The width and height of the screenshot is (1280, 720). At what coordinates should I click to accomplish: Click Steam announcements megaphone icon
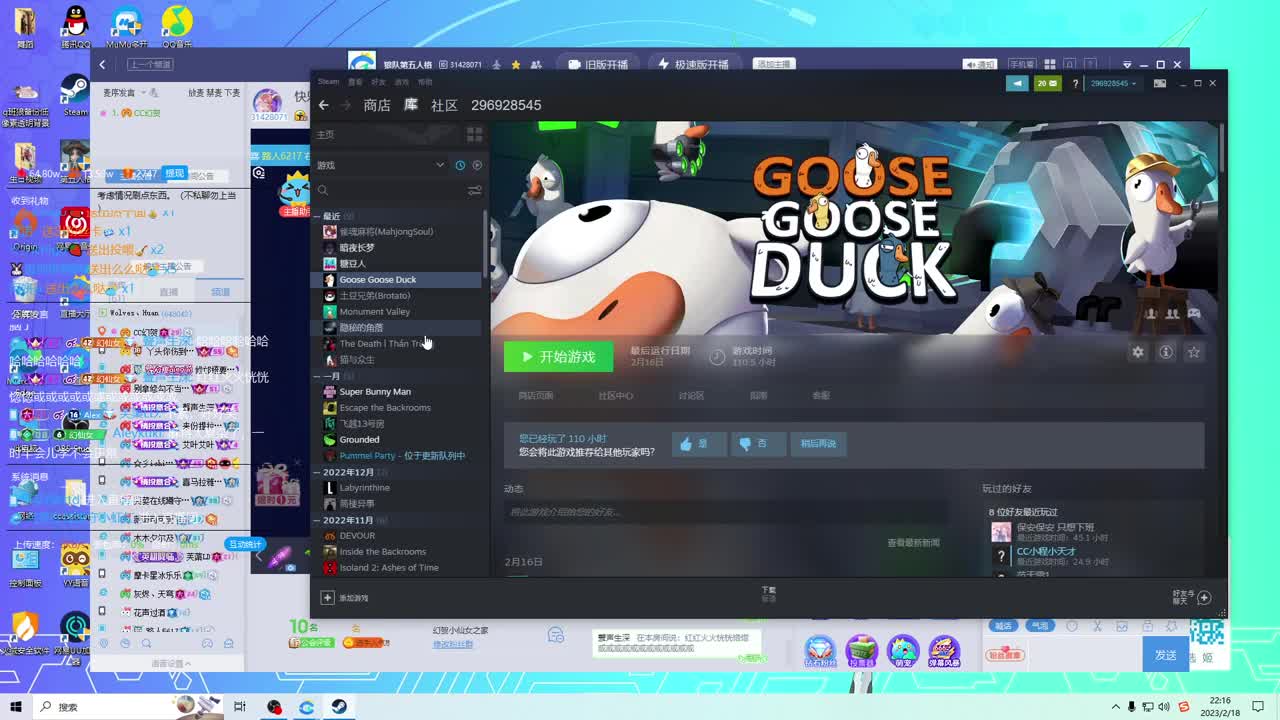[1018, 83]
